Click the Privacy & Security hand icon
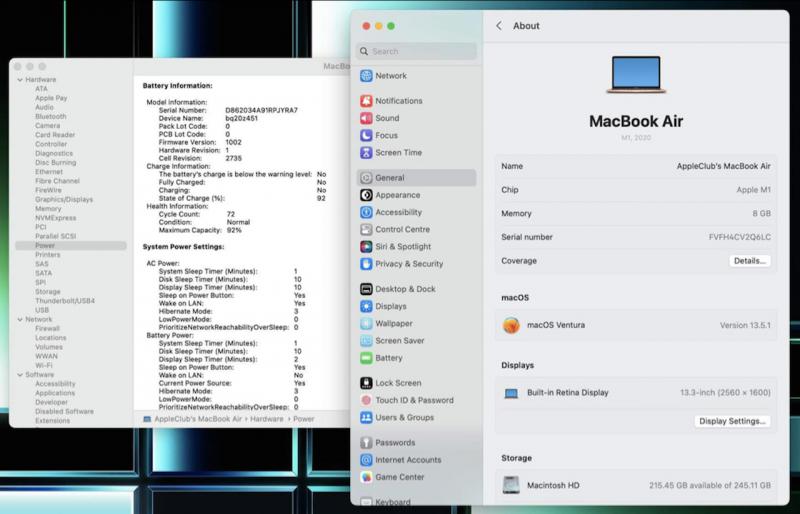Image resolution: width=800 pixels, height=514 pixels. pos(366,264)
